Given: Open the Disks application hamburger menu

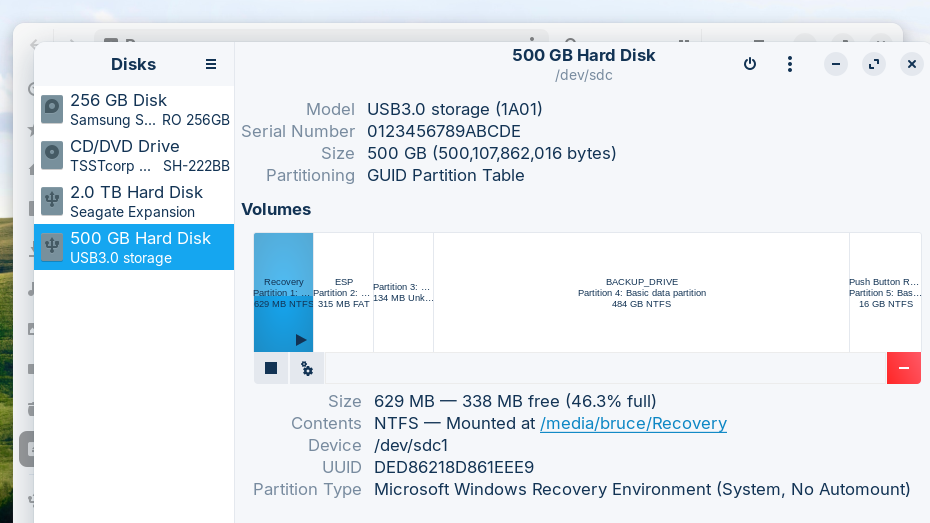Looking at the screenshot, I should coord(211,64).
